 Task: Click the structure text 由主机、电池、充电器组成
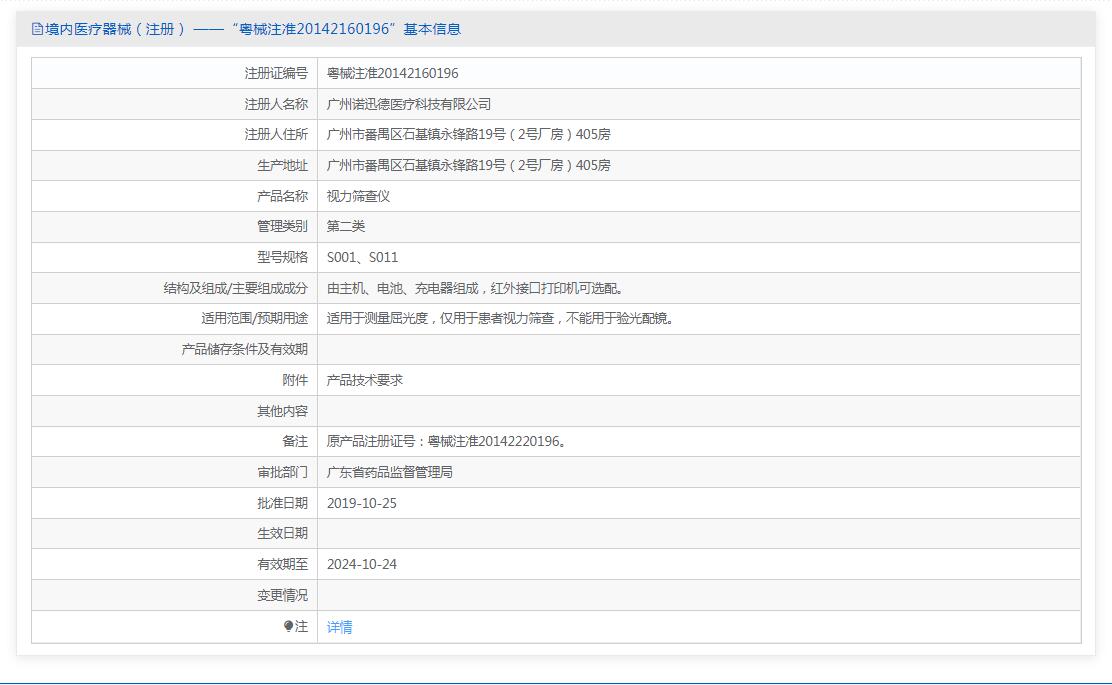(402, 289)
